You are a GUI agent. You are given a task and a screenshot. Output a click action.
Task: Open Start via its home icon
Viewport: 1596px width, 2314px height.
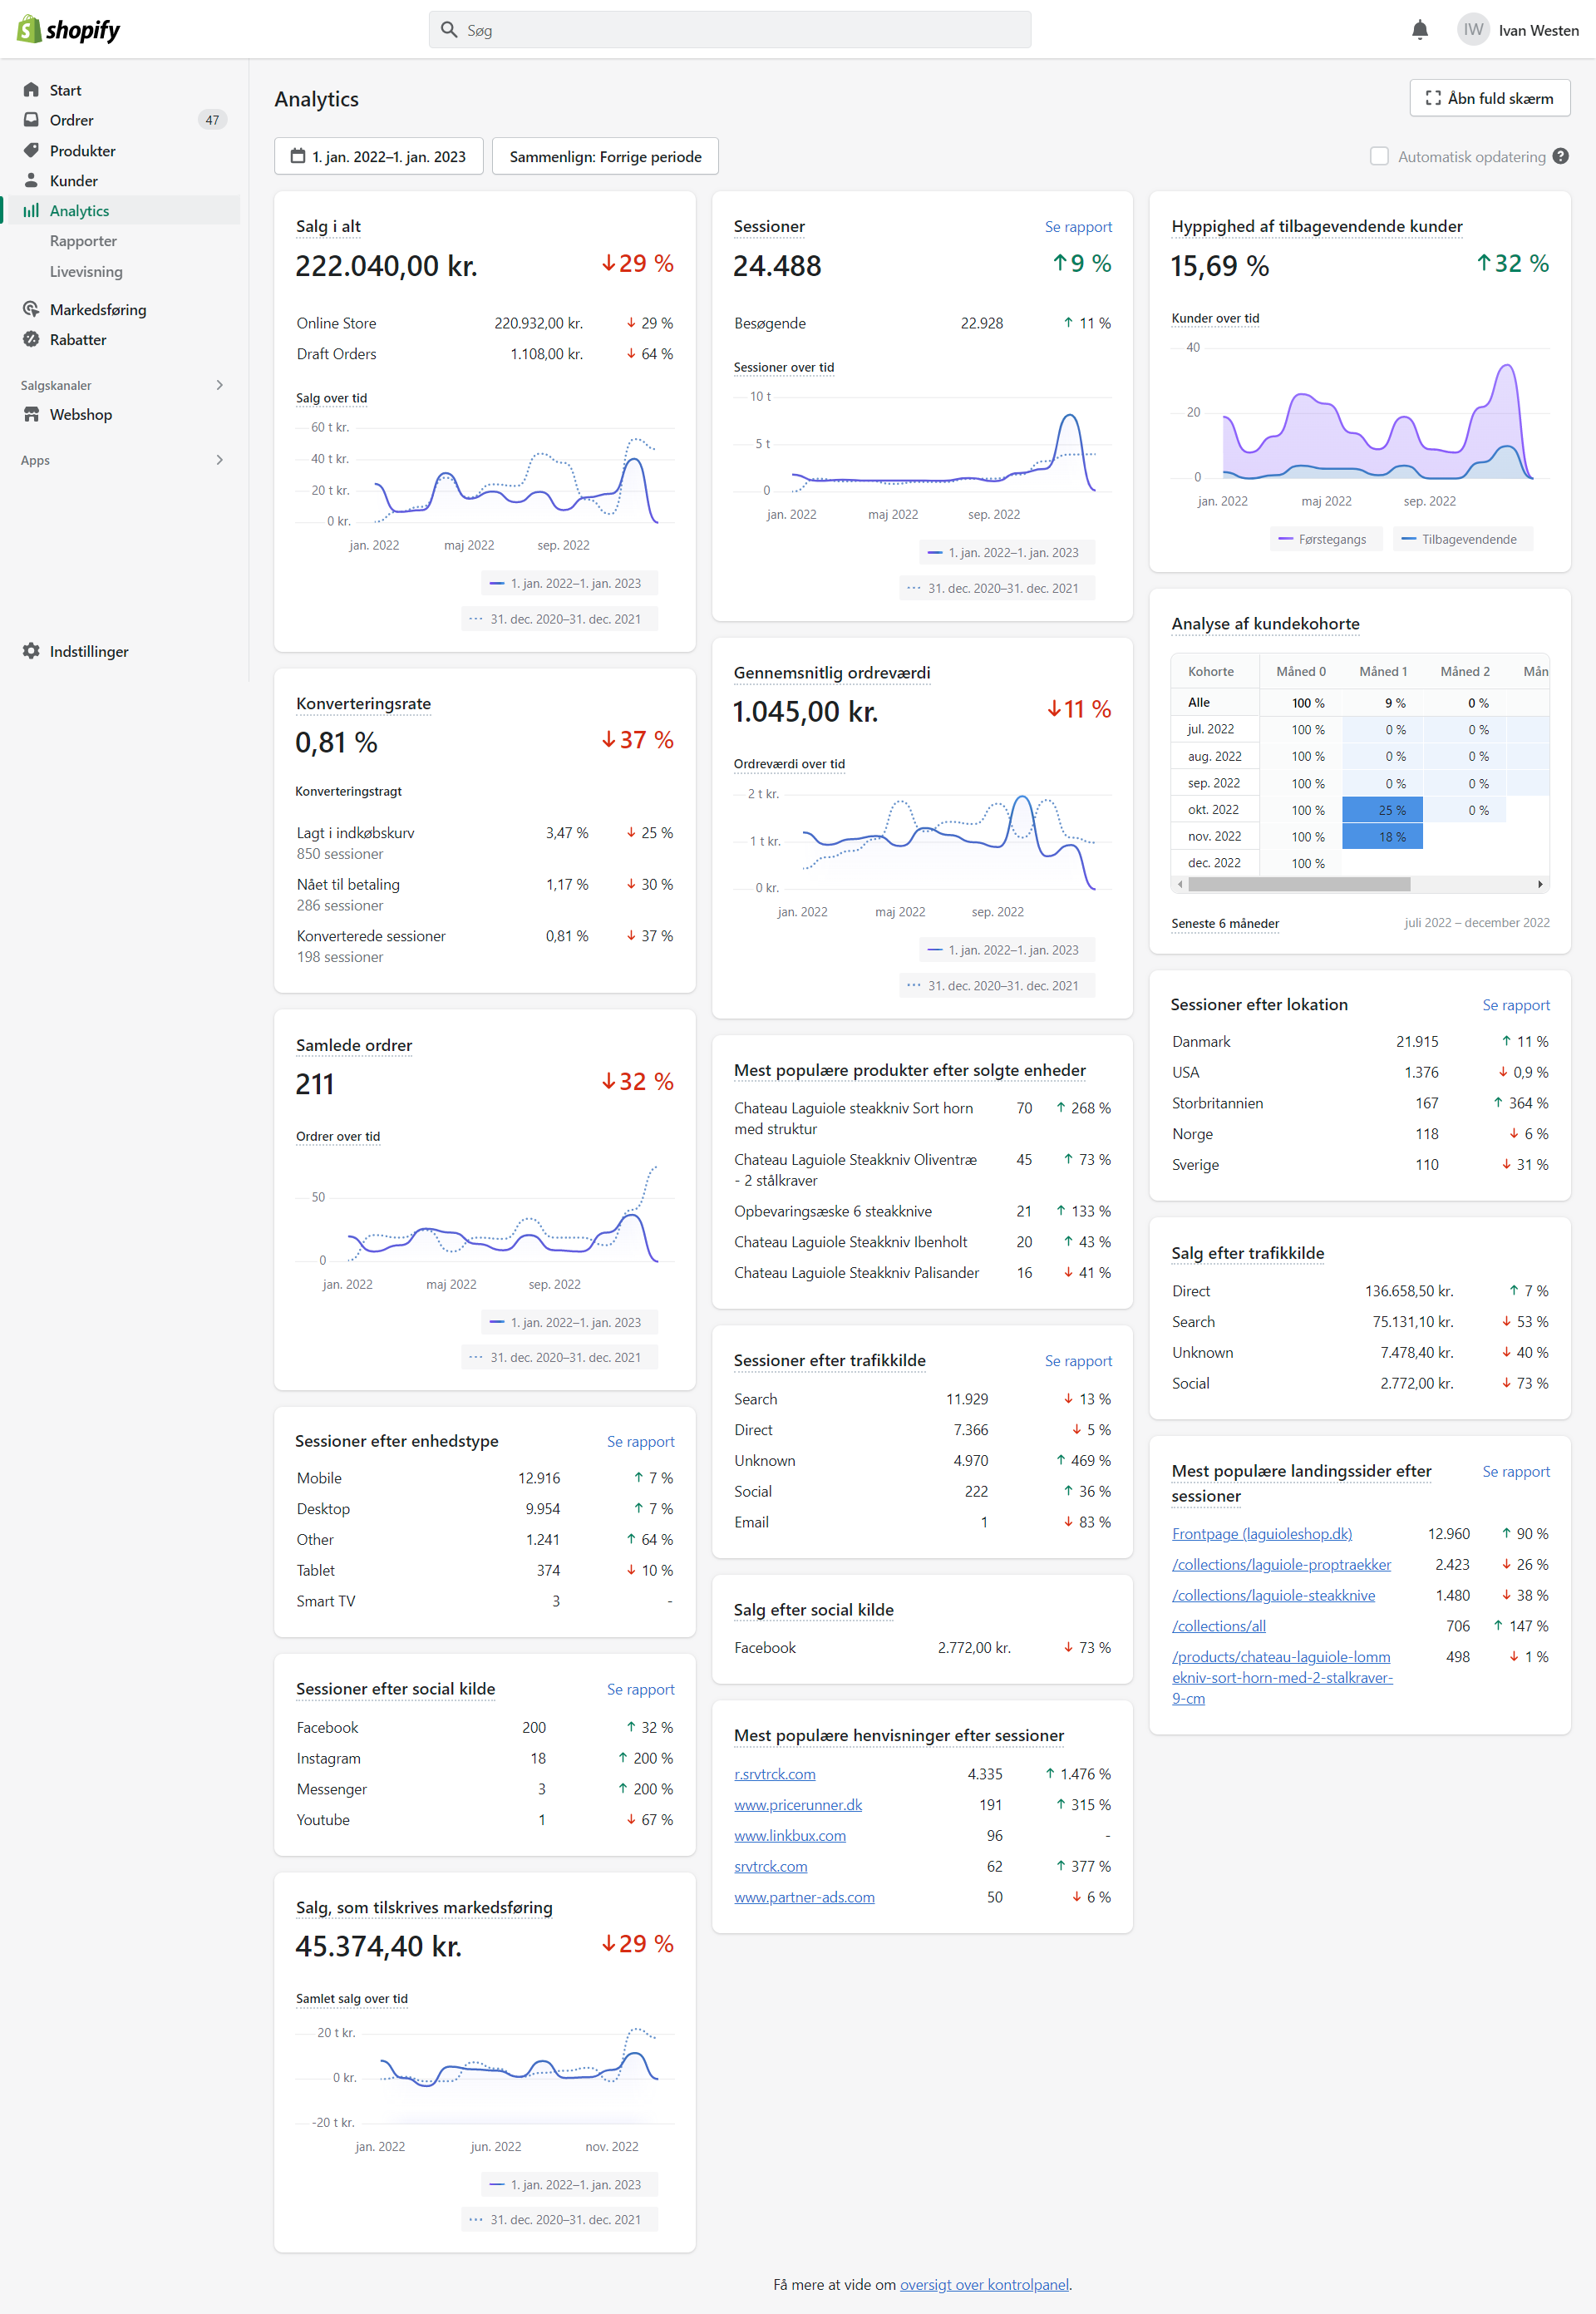31,90
